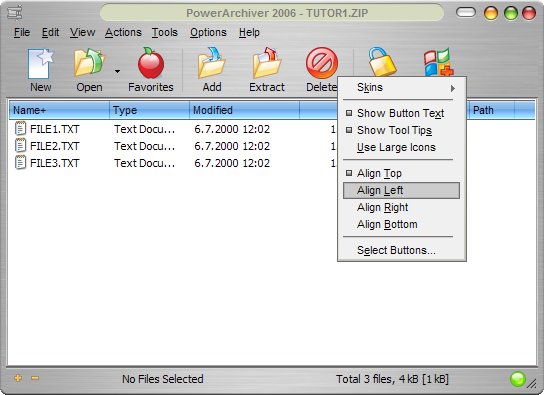This screenshot has width=544, height=395.
Task: Select FILE2.TXT in the file list
Action: [54, 146]
